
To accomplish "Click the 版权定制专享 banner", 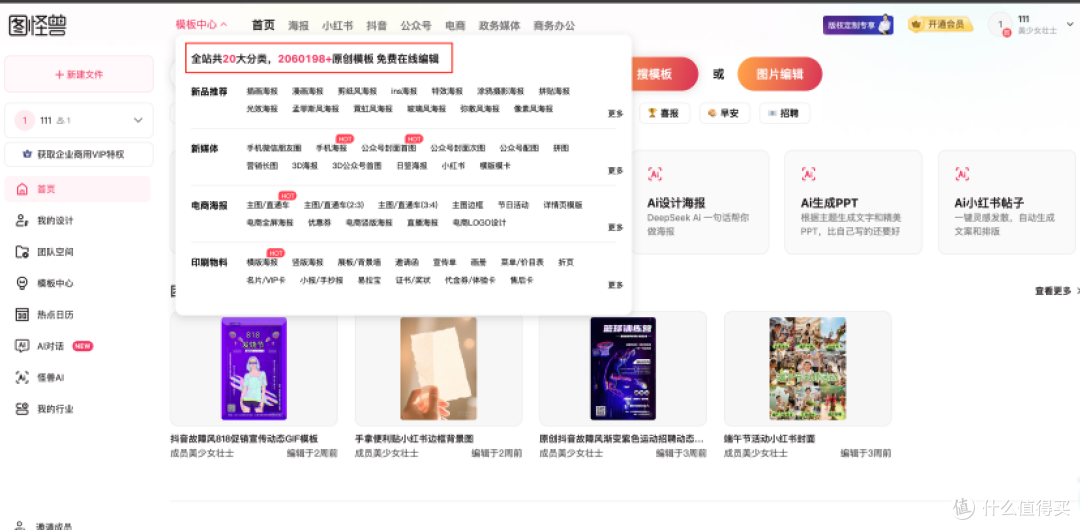I will (x=858, y=25).
